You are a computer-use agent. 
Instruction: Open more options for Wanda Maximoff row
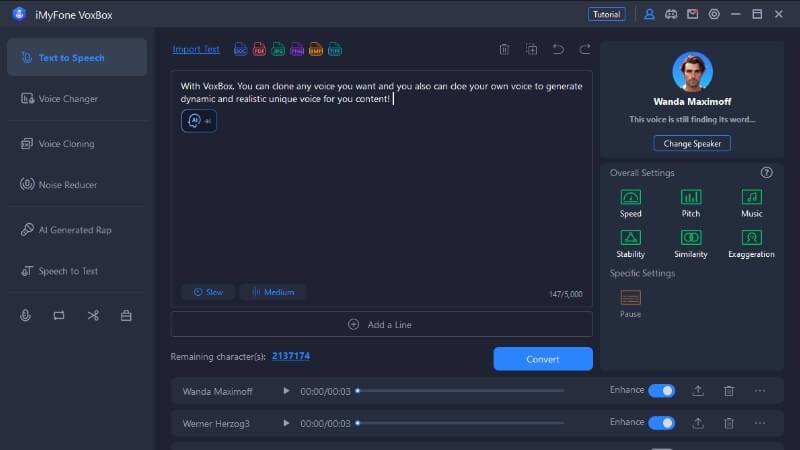pos(760,391)
